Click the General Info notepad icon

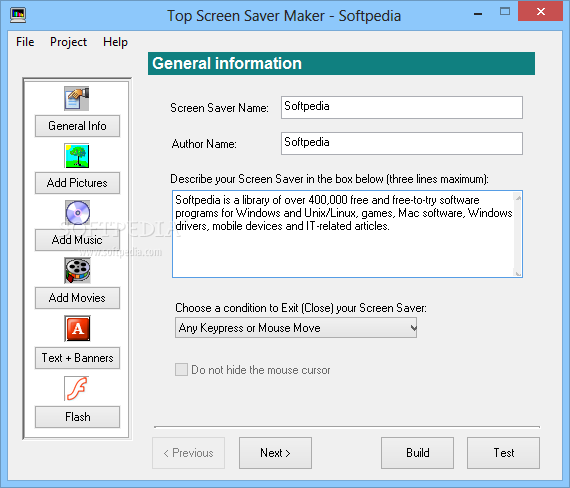pyautogui.click(x=77, y=98)
